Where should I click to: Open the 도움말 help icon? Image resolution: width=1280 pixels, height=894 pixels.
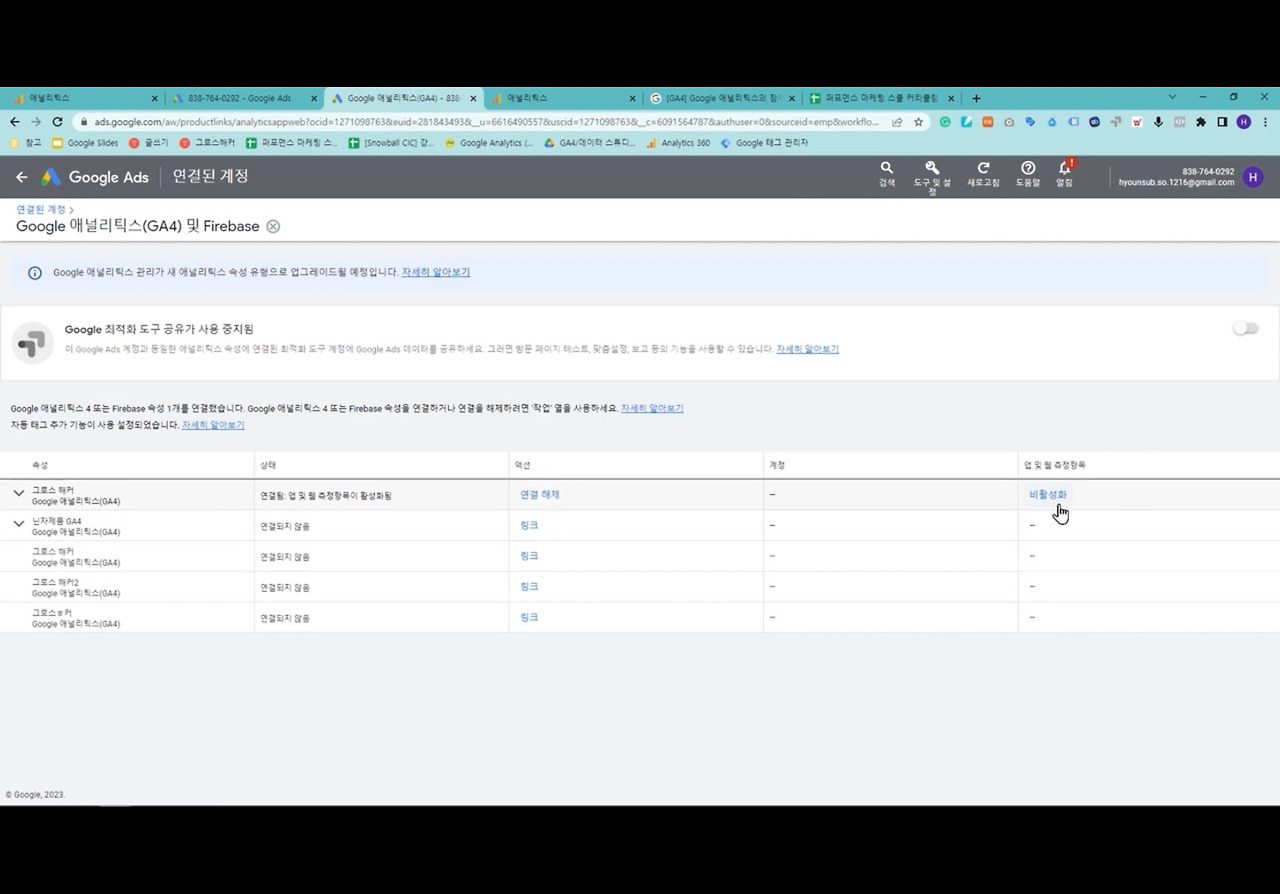(1028, 173)
